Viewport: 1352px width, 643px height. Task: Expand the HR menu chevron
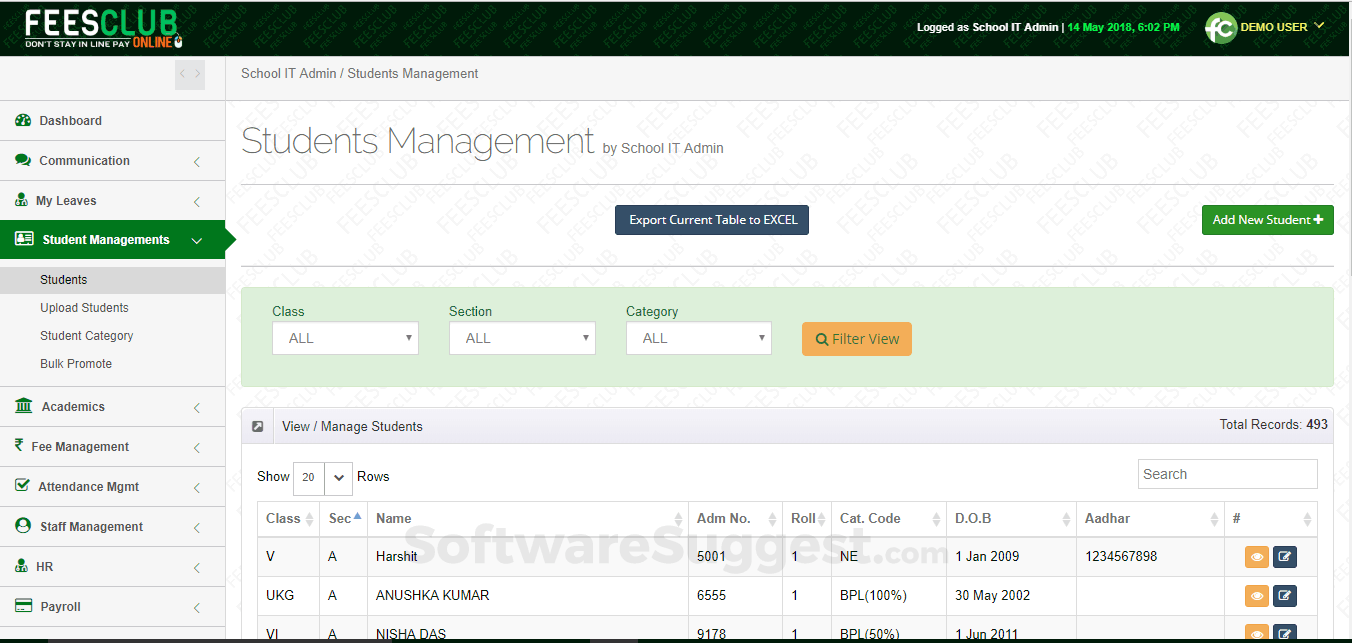196,567
